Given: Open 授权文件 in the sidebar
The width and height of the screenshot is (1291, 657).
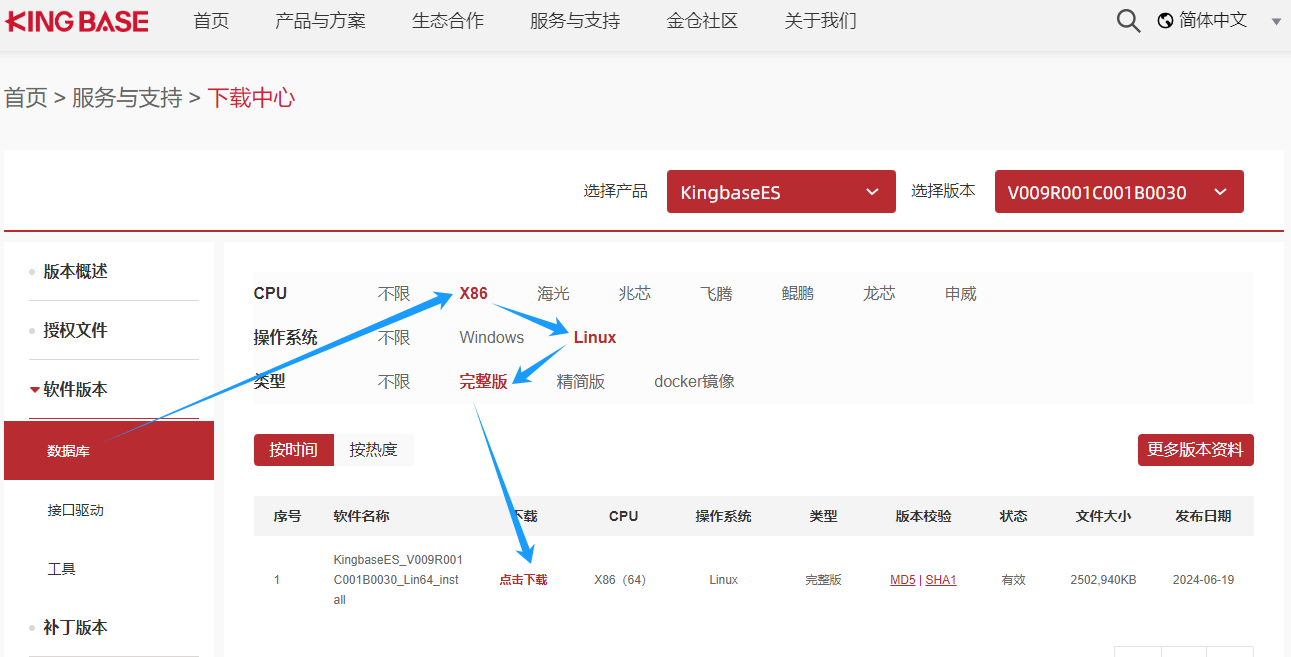Looking at the screenshot, I should point(75,330).
